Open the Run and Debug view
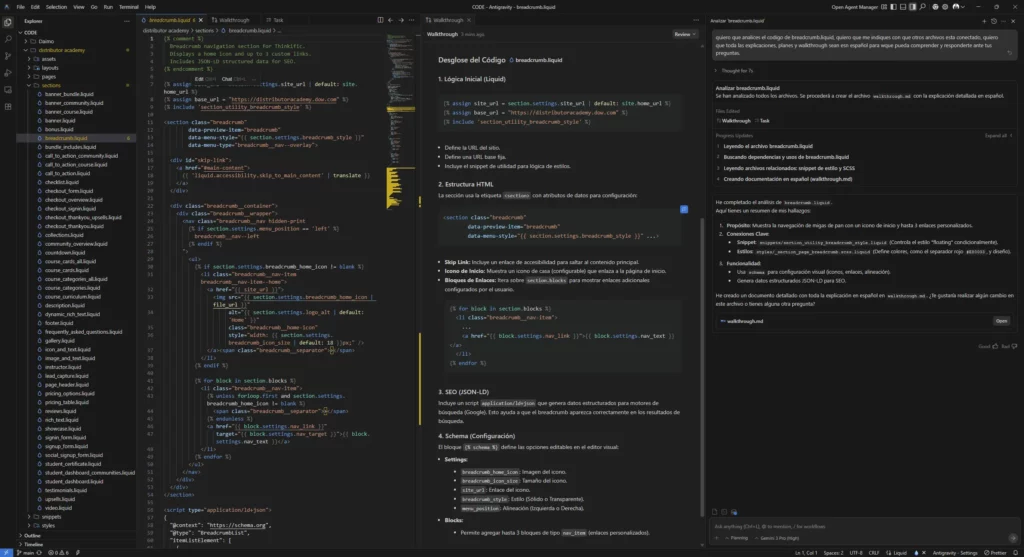 [x=8, y=73]
